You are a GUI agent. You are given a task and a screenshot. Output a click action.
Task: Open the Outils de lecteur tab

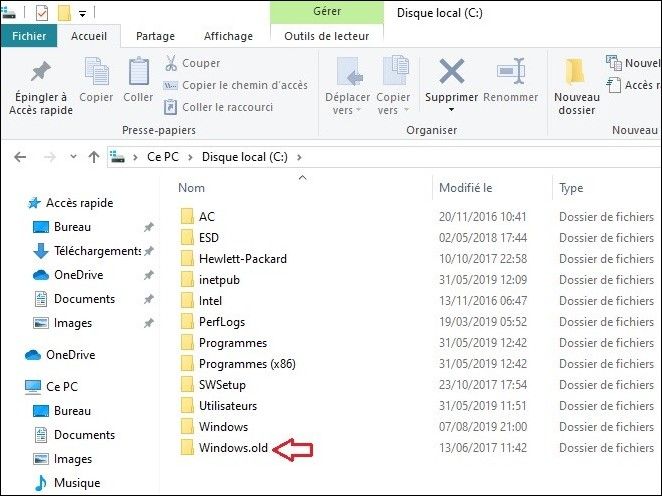(327, 36)
